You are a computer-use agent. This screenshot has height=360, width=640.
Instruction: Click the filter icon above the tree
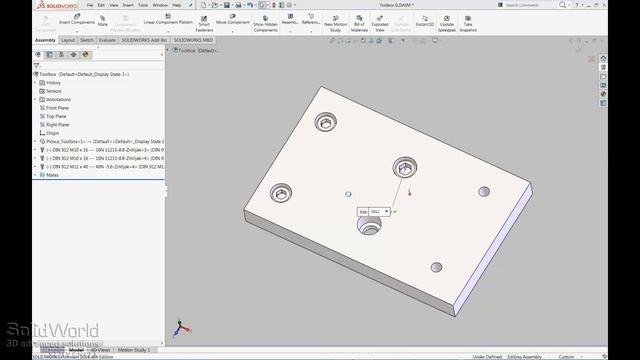pyautogui.click(x=37, y=65)
